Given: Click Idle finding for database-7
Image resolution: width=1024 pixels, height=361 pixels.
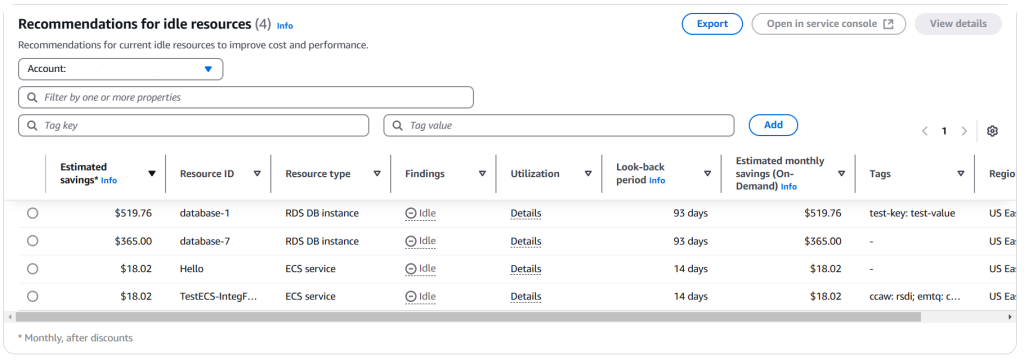Looking at the screenshot, I should pyautogui.click(x=420, y=241).
